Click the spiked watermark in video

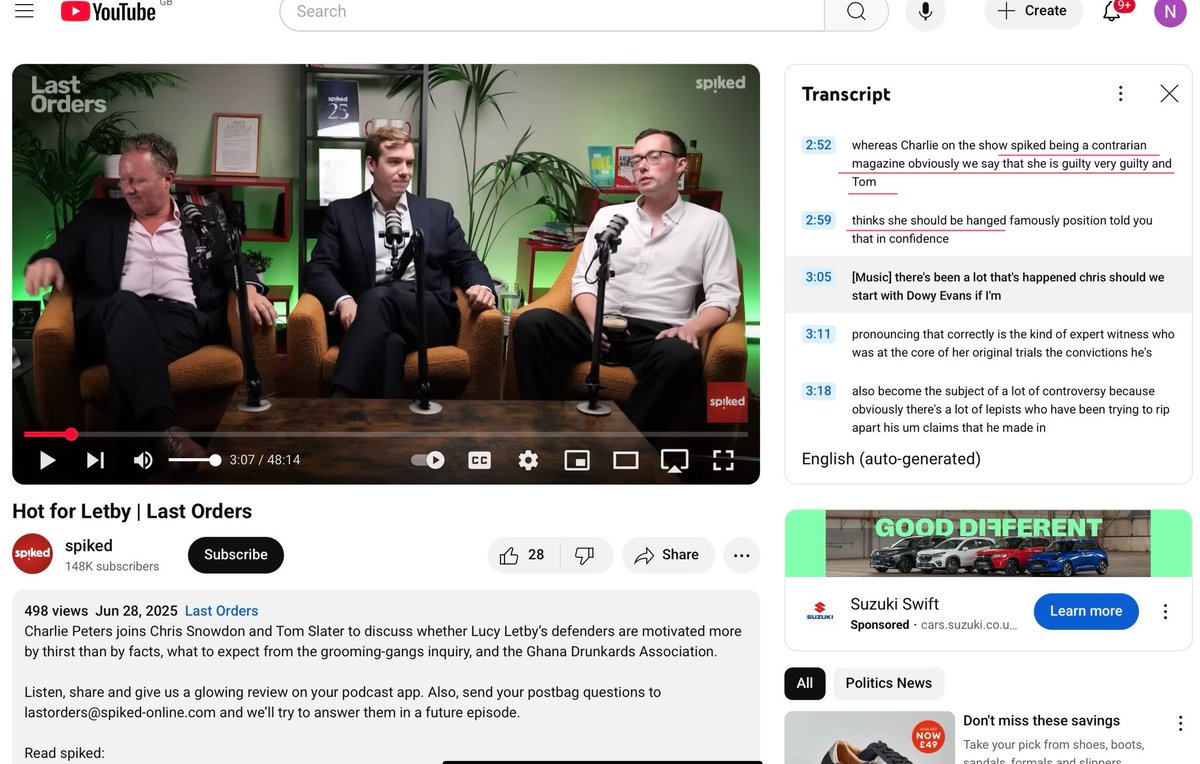pos(727,401)
